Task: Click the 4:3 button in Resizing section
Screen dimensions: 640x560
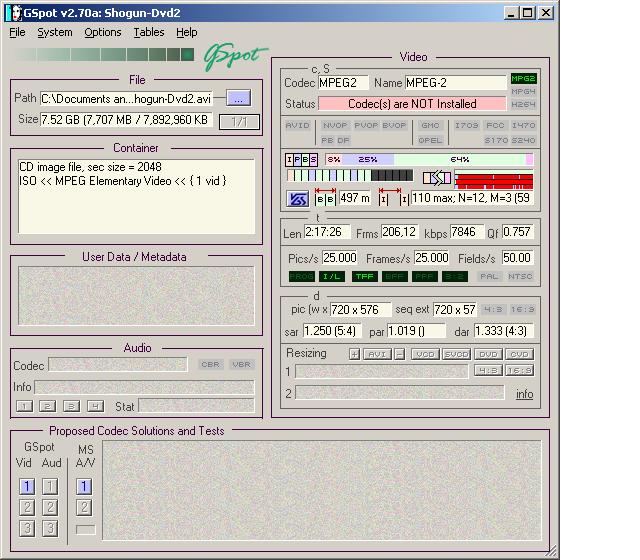Action: tap(488, 371)
